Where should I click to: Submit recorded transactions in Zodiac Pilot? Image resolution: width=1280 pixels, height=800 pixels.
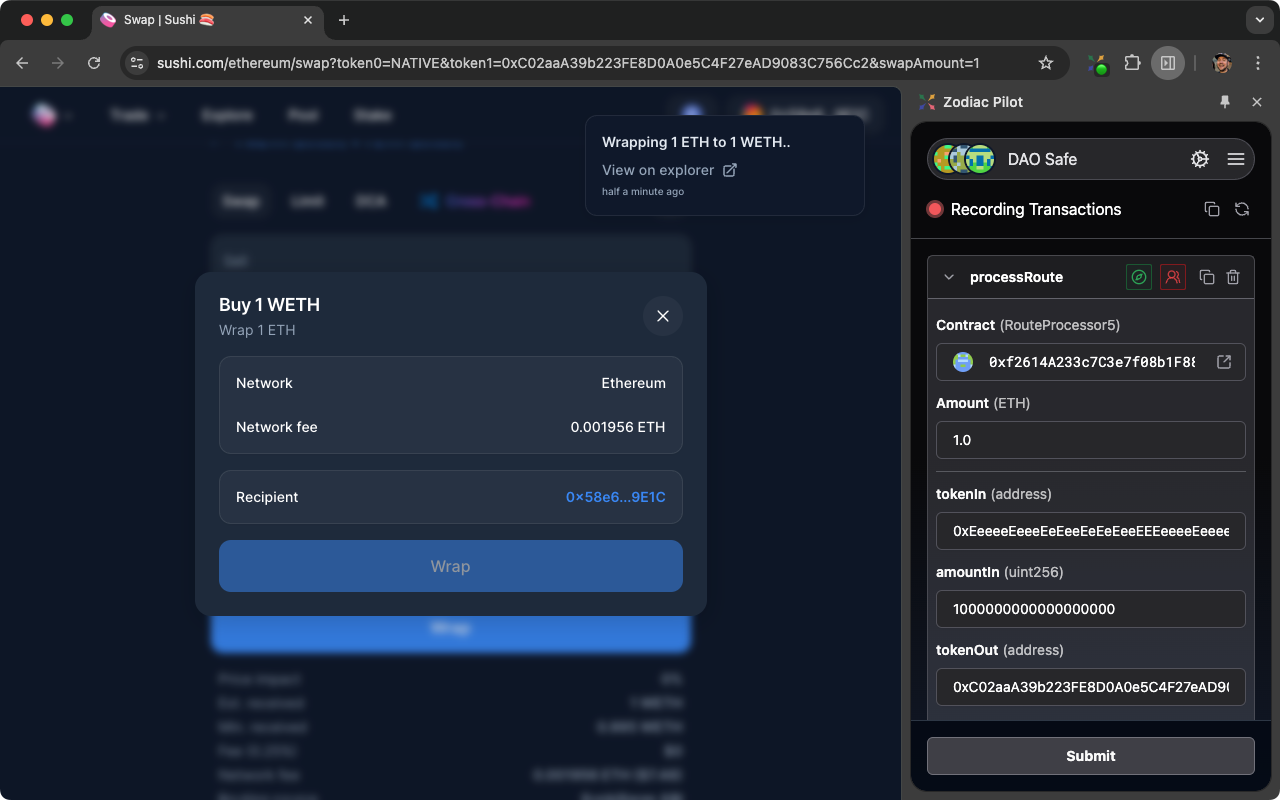[1090, 756]
